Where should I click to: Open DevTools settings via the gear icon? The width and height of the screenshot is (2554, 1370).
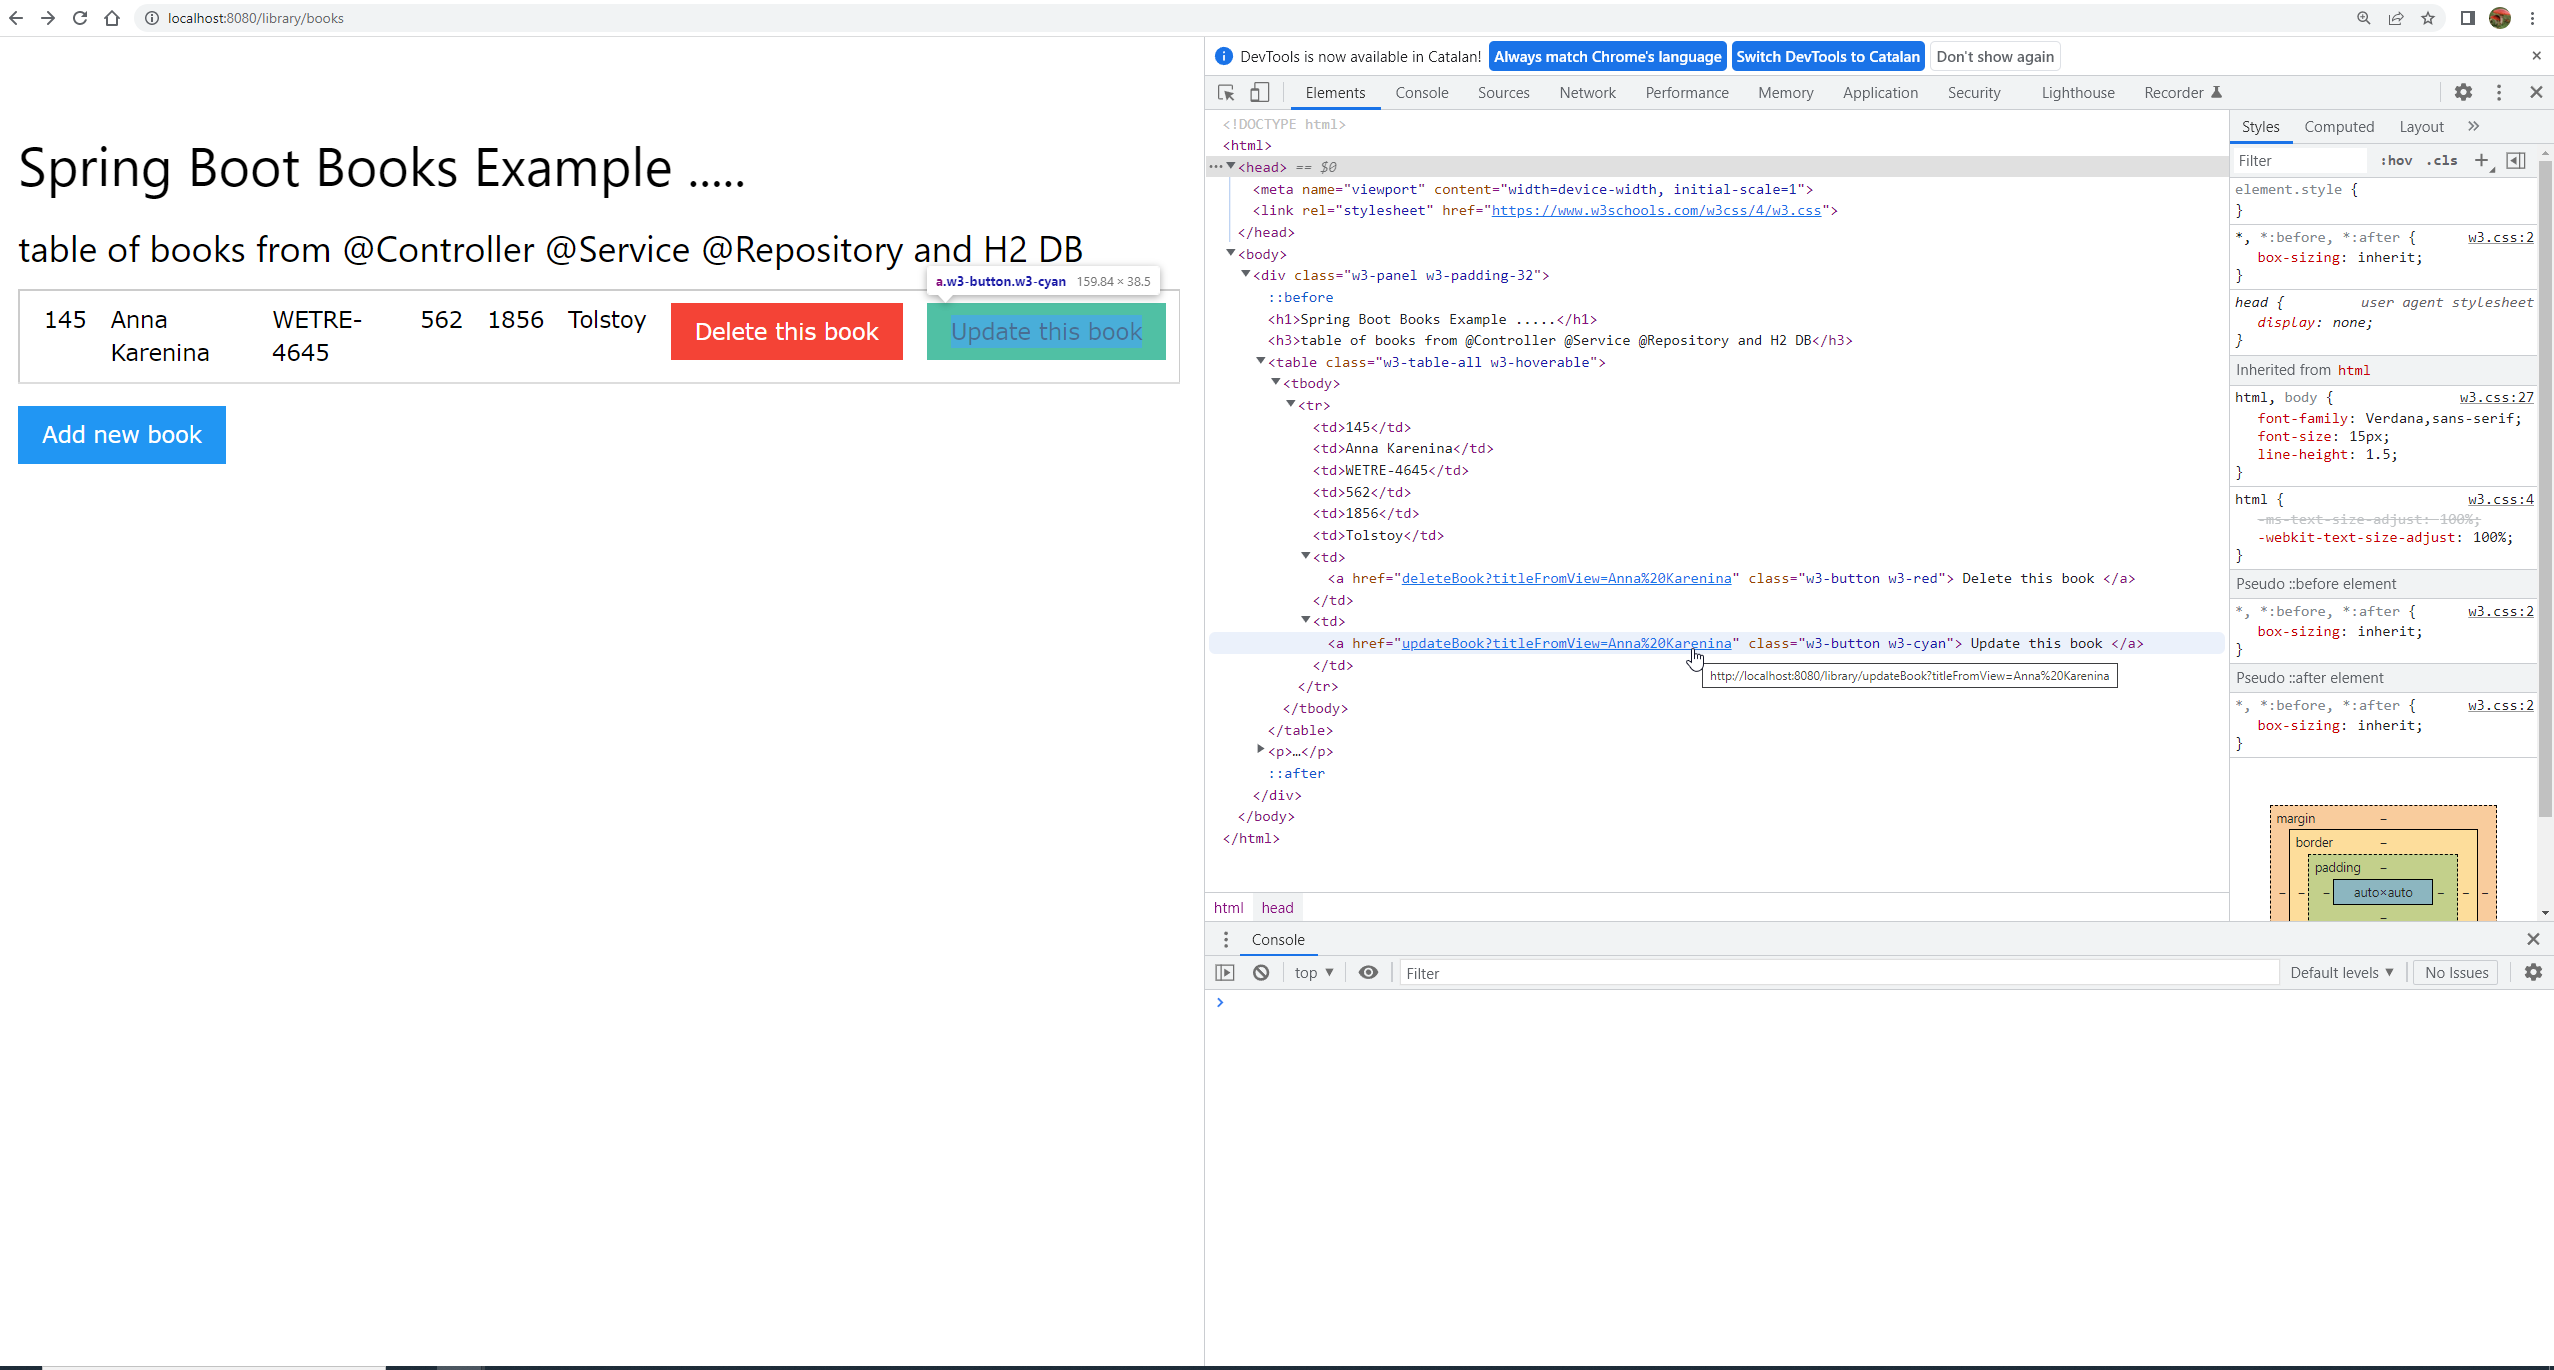tap(2464, 92)
